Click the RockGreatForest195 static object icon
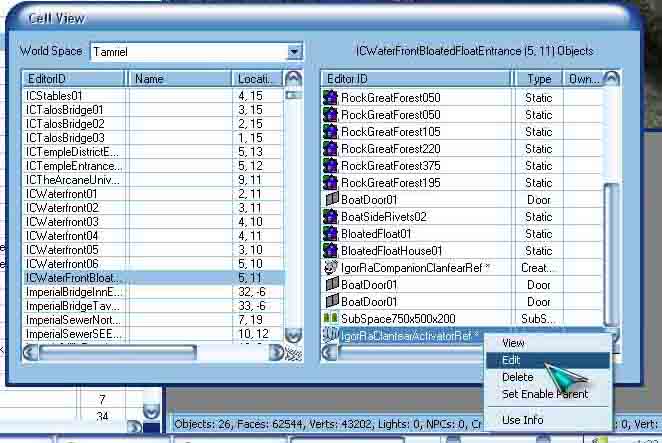 point(330,182)
